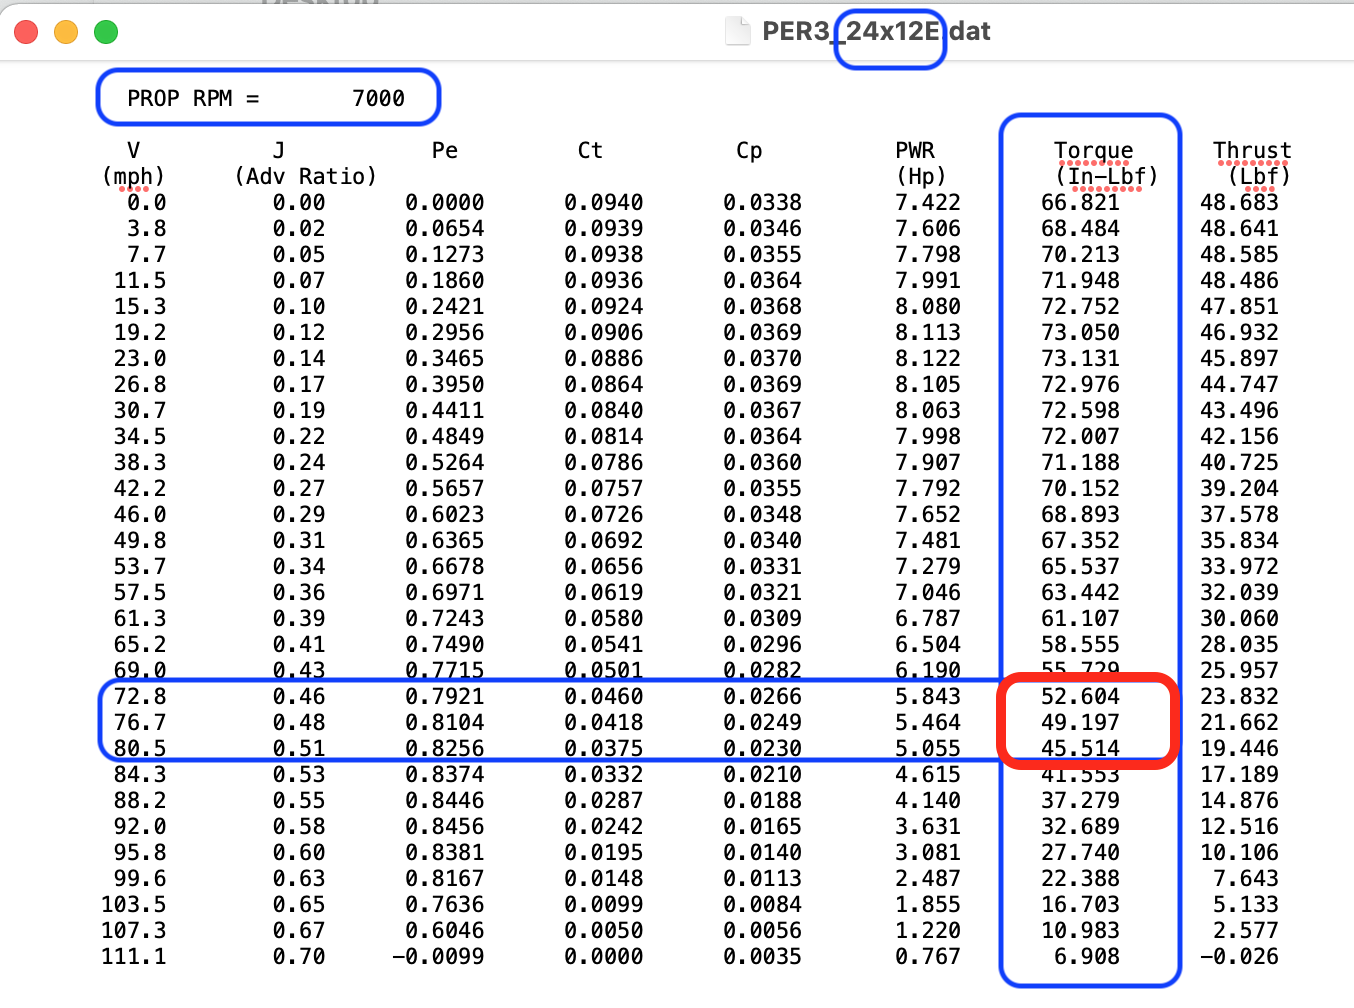Click the Cp column header

[749, 151]
